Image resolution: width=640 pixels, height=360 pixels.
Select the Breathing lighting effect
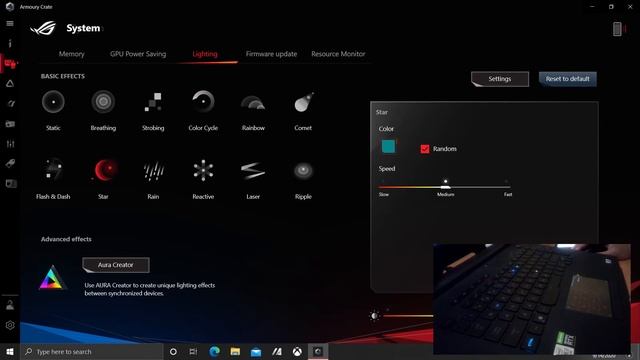[103, 102]
